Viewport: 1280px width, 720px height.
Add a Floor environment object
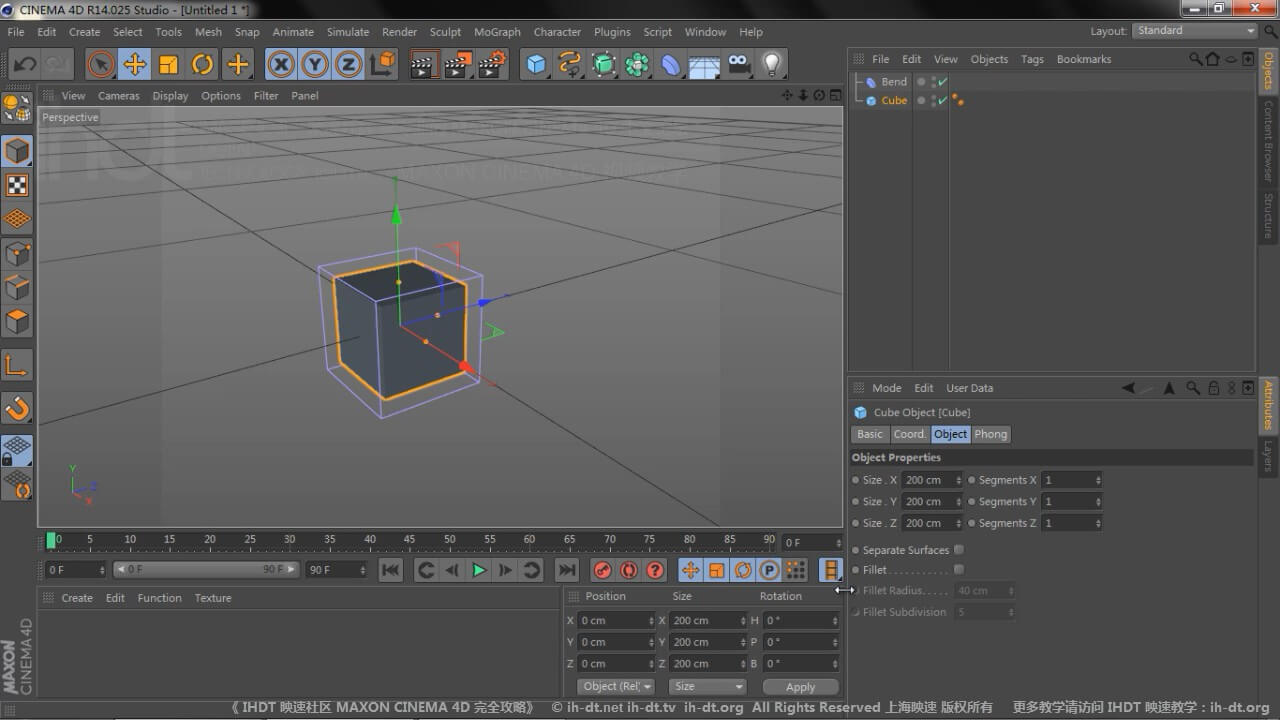(x=705, y=65)
